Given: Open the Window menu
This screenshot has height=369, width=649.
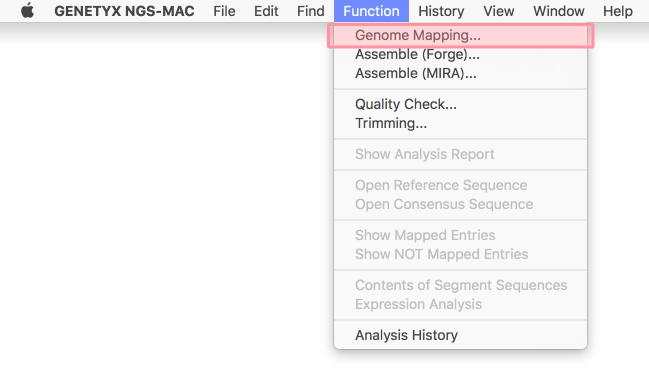Looking at the screenshot, I should click(x=559, y=11).
